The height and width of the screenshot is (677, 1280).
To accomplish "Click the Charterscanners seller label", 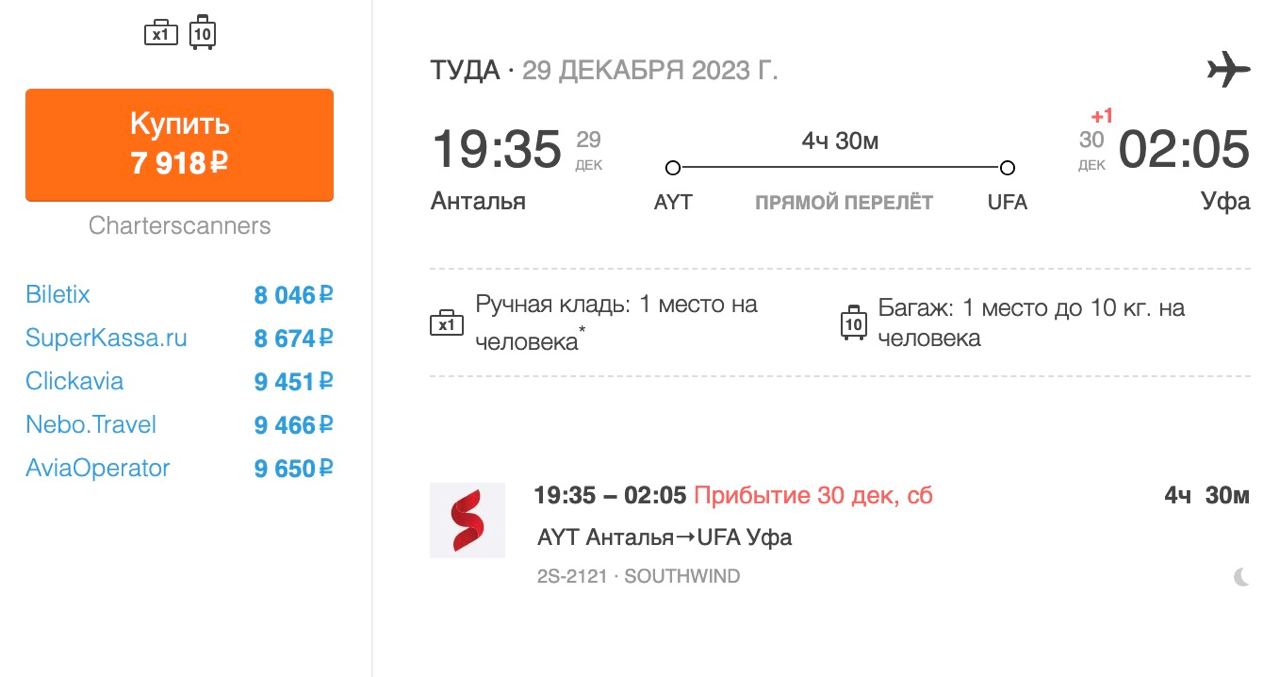I will pos(179,226).
